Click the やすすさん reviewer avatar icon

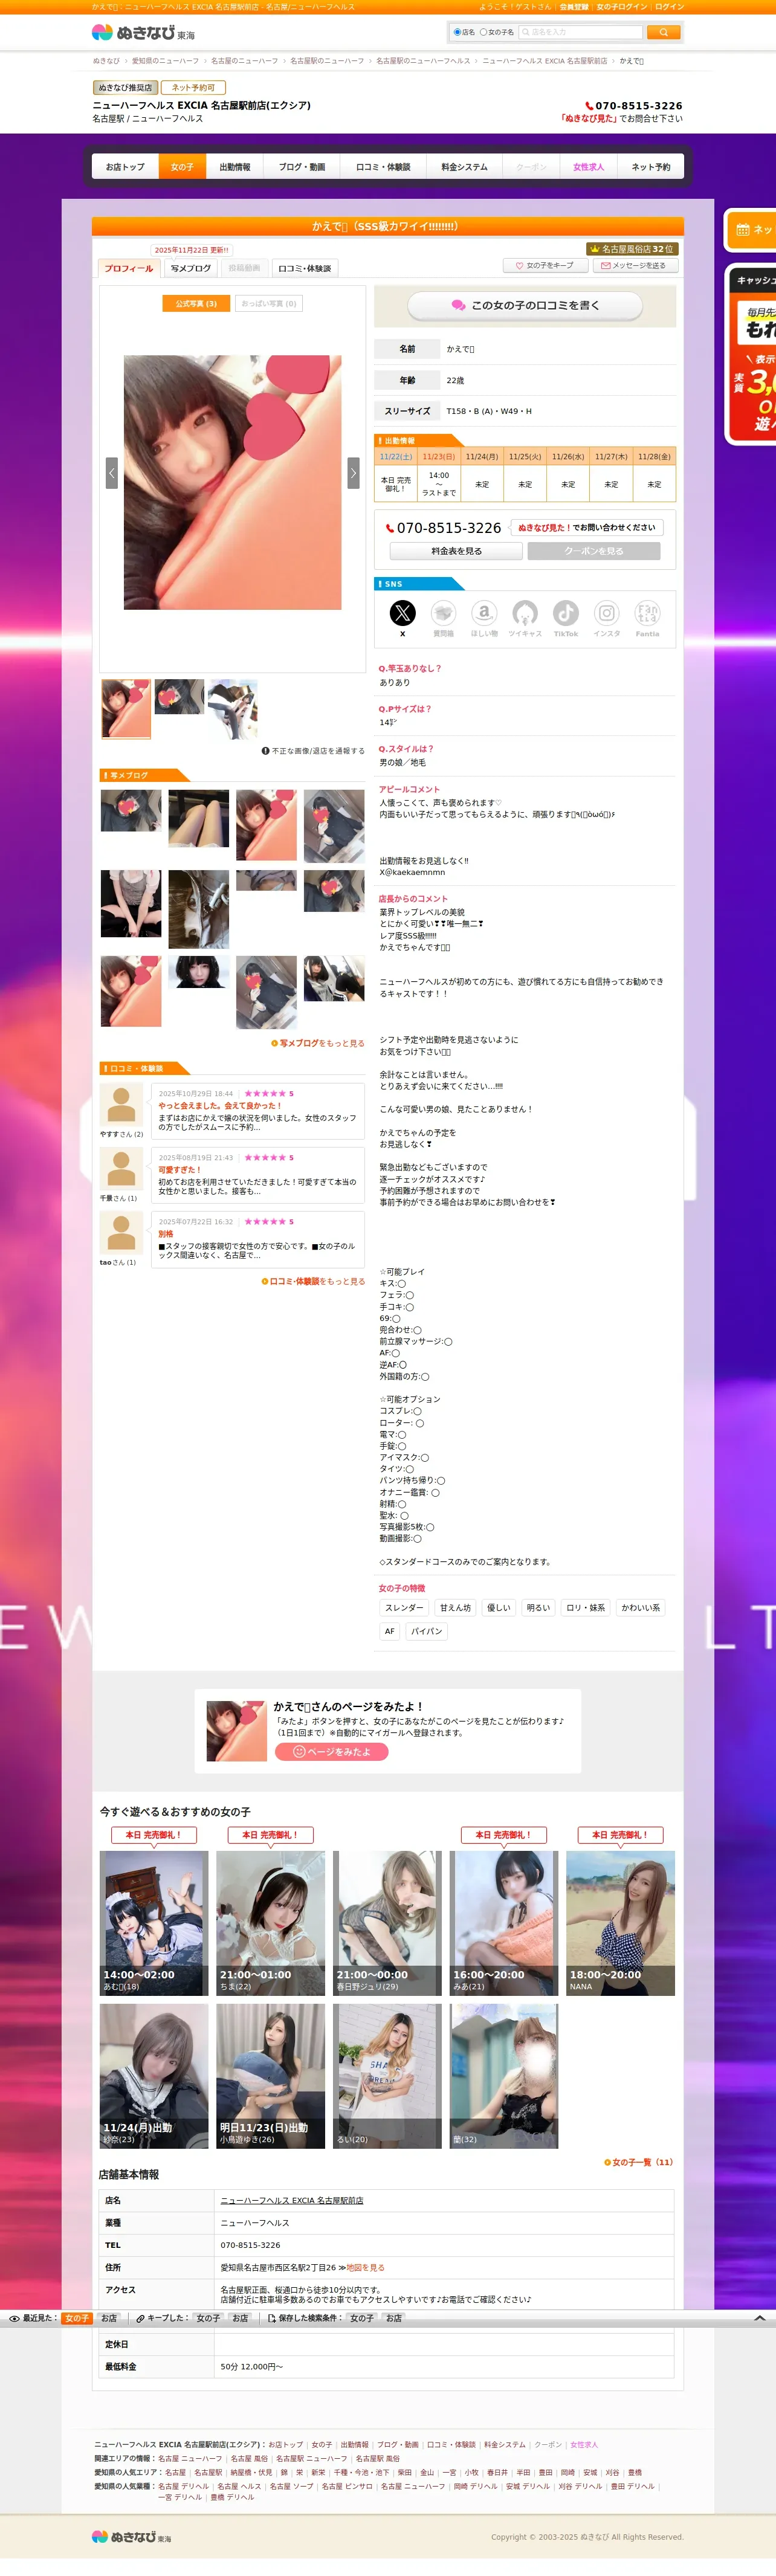[x=121, y=1104]
